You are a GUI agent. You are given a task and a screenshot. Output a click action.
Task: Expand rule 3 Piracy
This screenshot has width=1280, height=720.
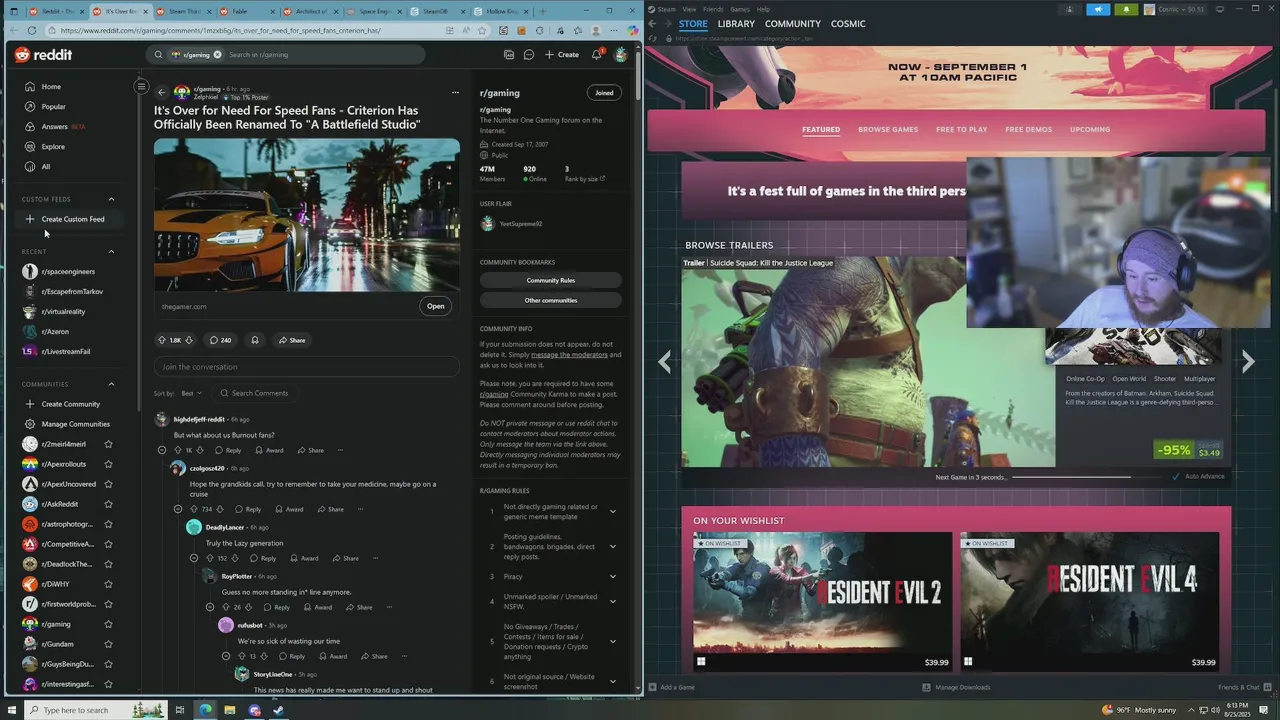(613, 576)
